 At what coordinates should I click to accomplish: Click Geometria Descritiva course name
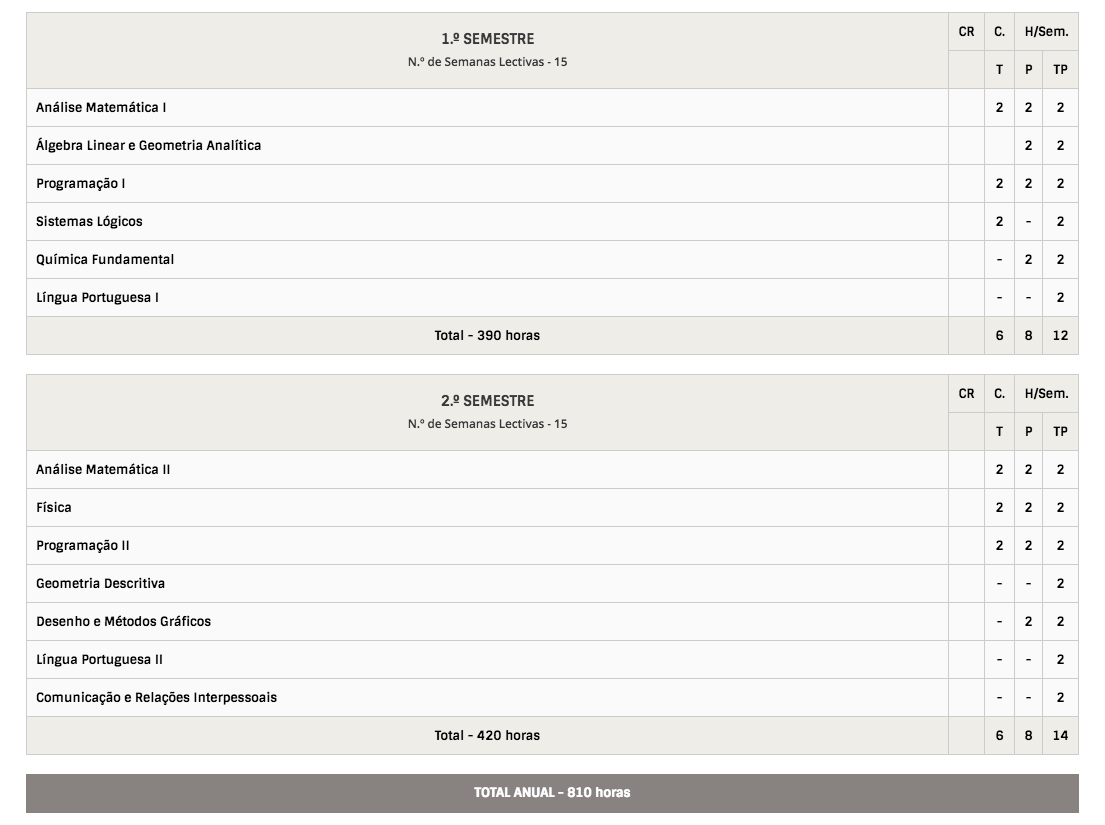click(101, 583)
